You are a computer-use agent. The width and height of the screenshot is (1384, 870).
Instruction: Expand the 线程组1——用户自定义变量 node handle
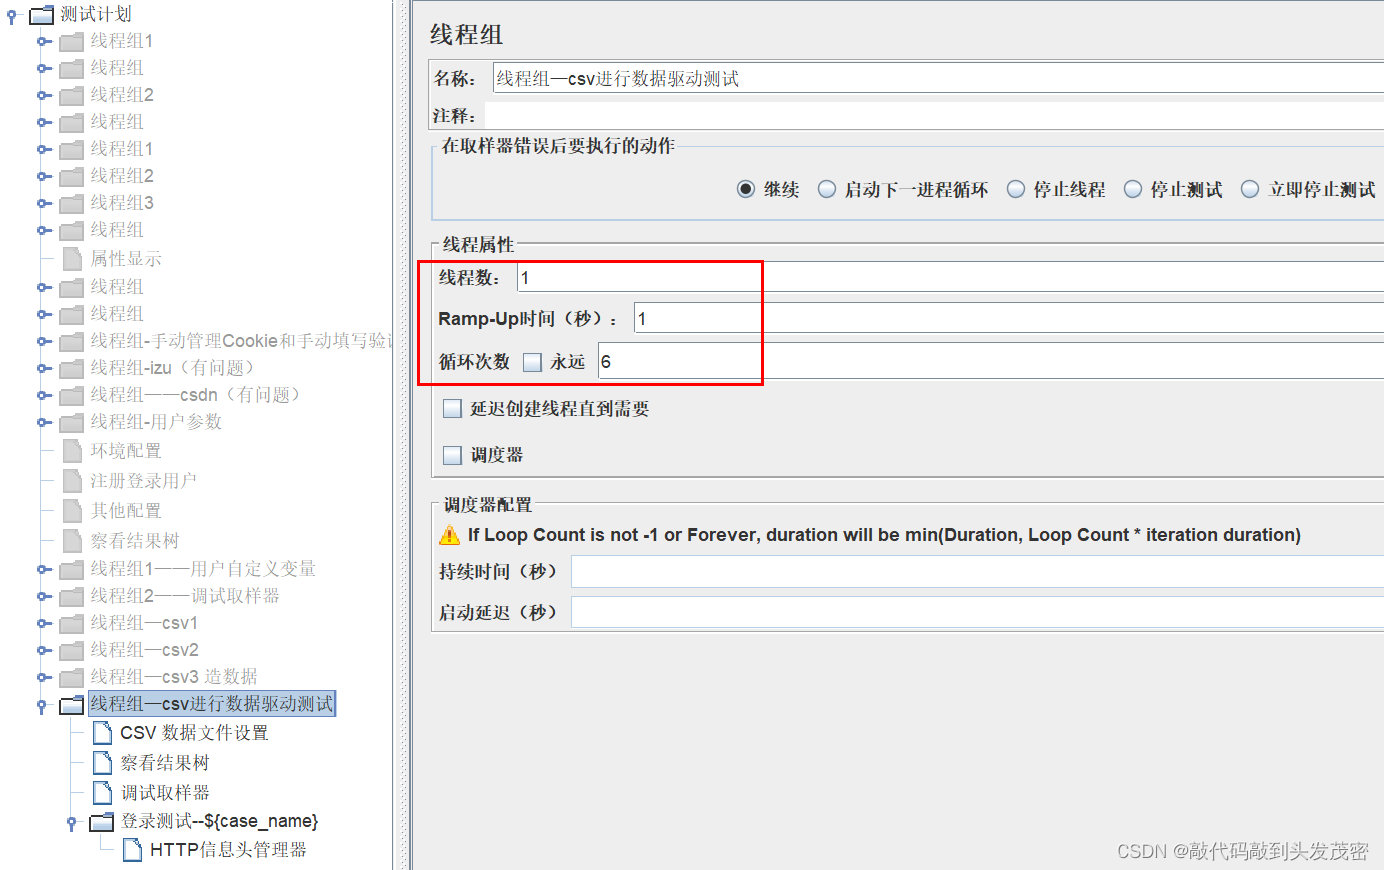pos(43,569)
